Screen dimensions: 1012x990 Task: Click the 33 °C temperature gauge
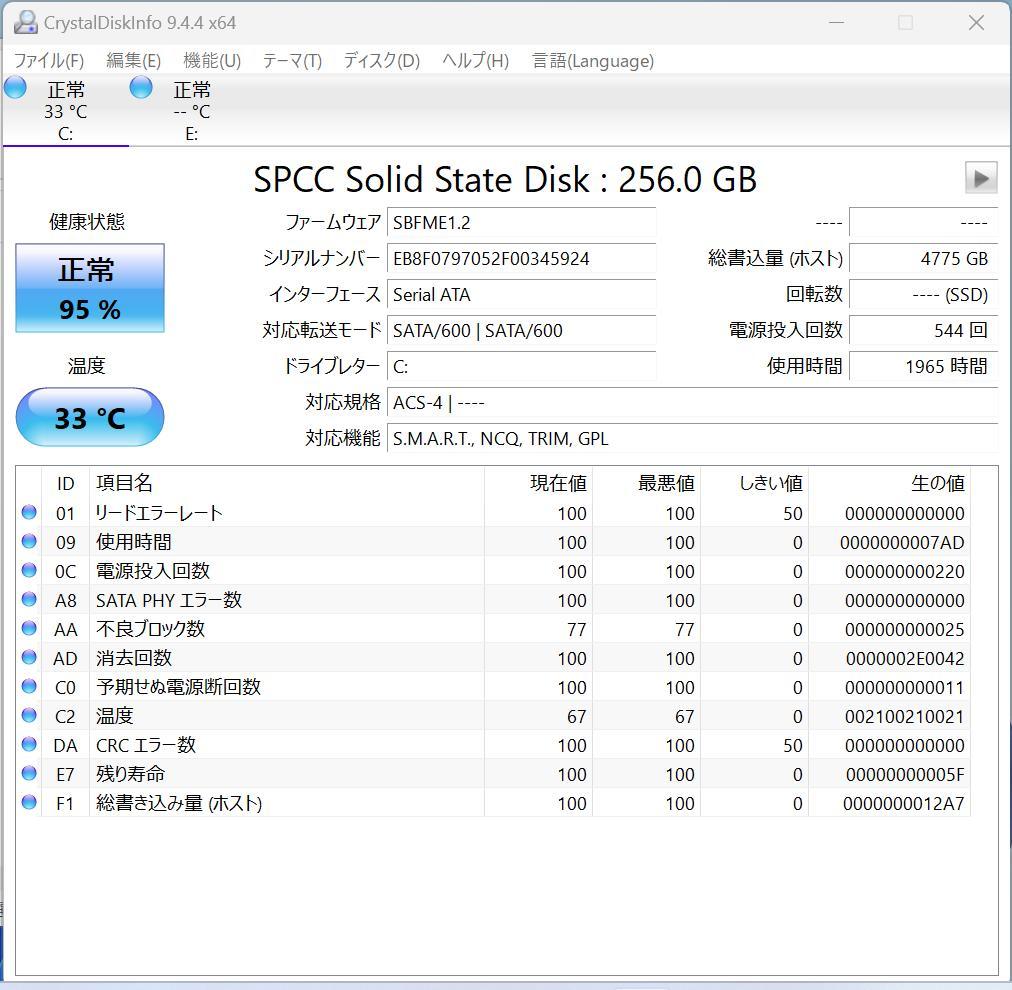89,417
